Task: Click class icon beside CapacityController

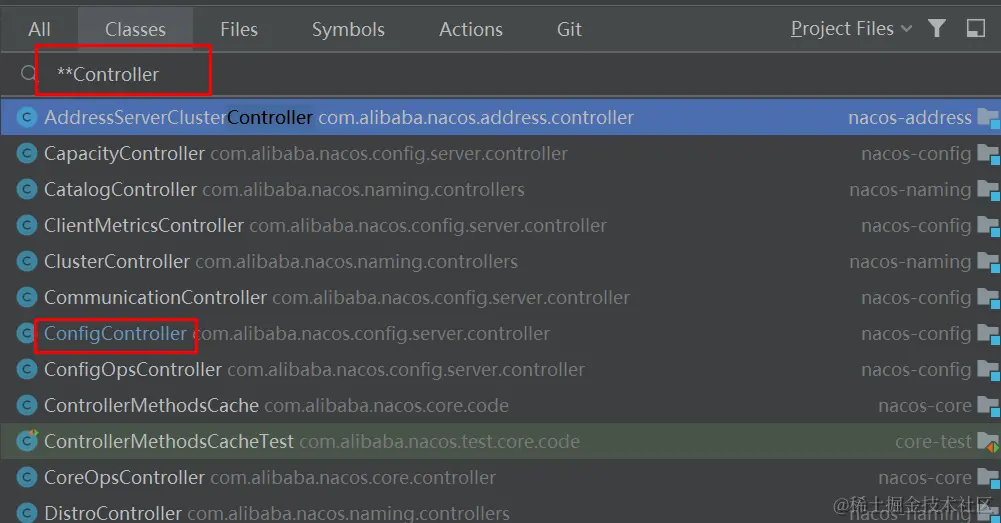Action: point(27,153)
